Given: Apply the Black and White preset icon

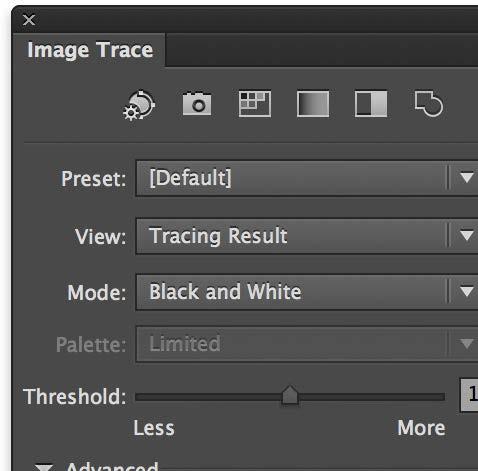Looking at the screenshot, I should pyautogui.click(x=371, y=104).
